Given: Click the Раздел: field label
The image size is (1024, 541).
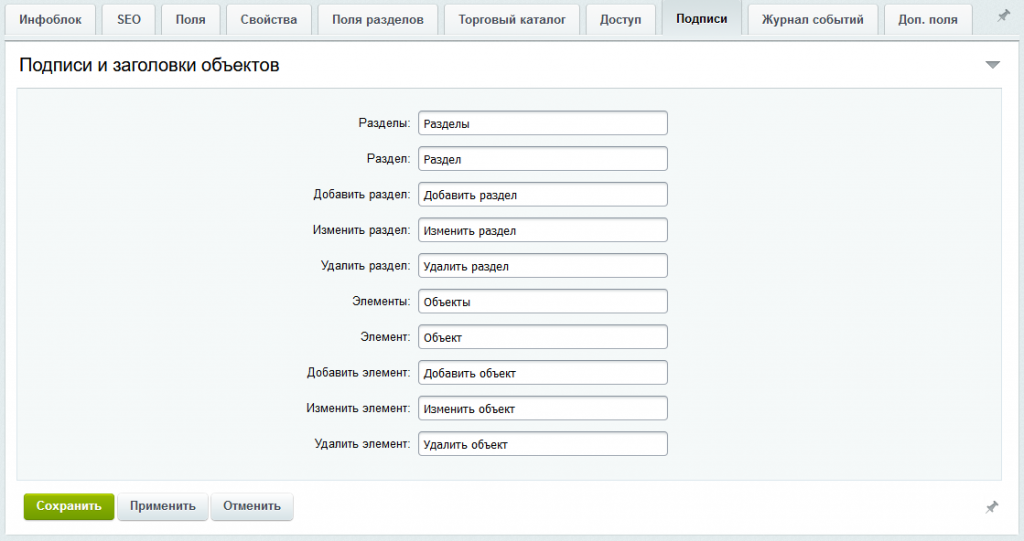Looking at the screenshot, I should (x=389, y=158).
